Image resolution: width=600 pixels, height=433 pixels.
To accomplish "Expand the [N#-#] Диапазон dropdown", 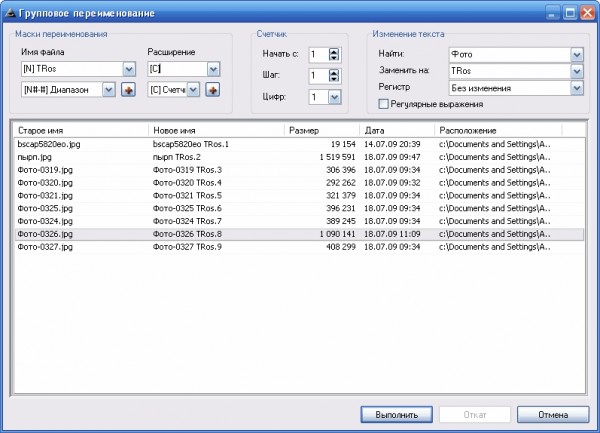I will click(x=109, y=90).
